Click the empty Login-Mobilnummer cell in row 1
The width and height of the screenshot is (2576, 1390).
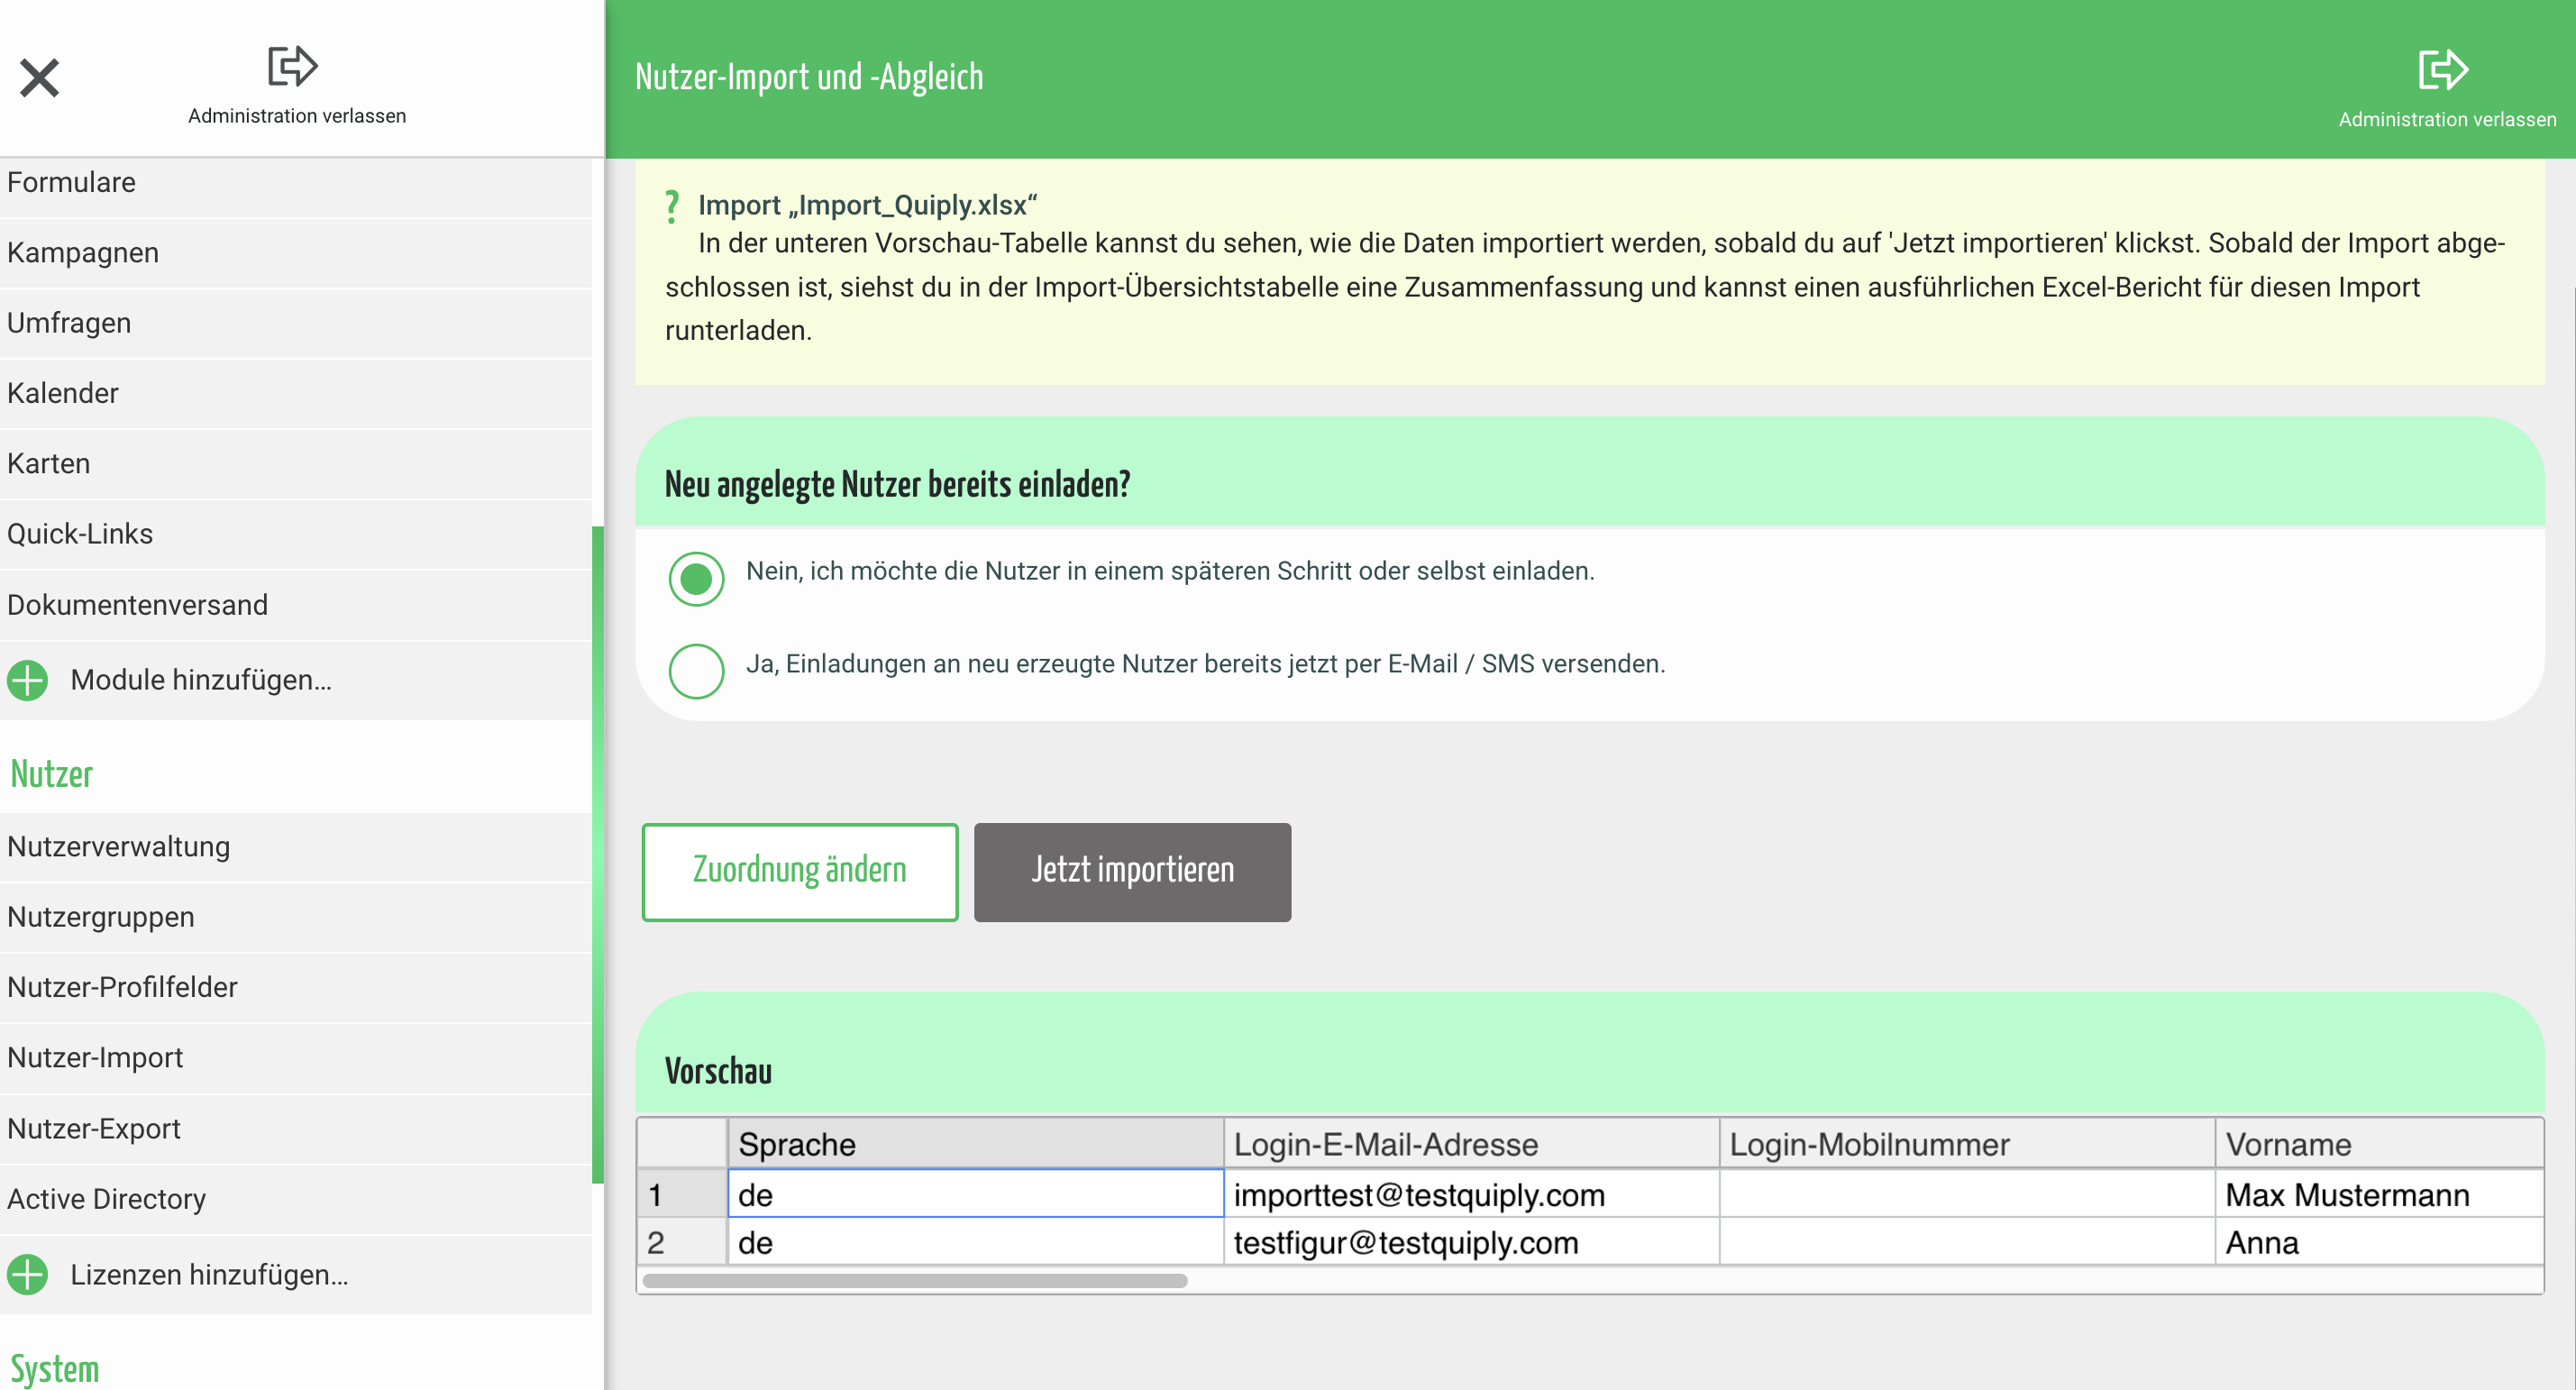pos(1967,1194)
